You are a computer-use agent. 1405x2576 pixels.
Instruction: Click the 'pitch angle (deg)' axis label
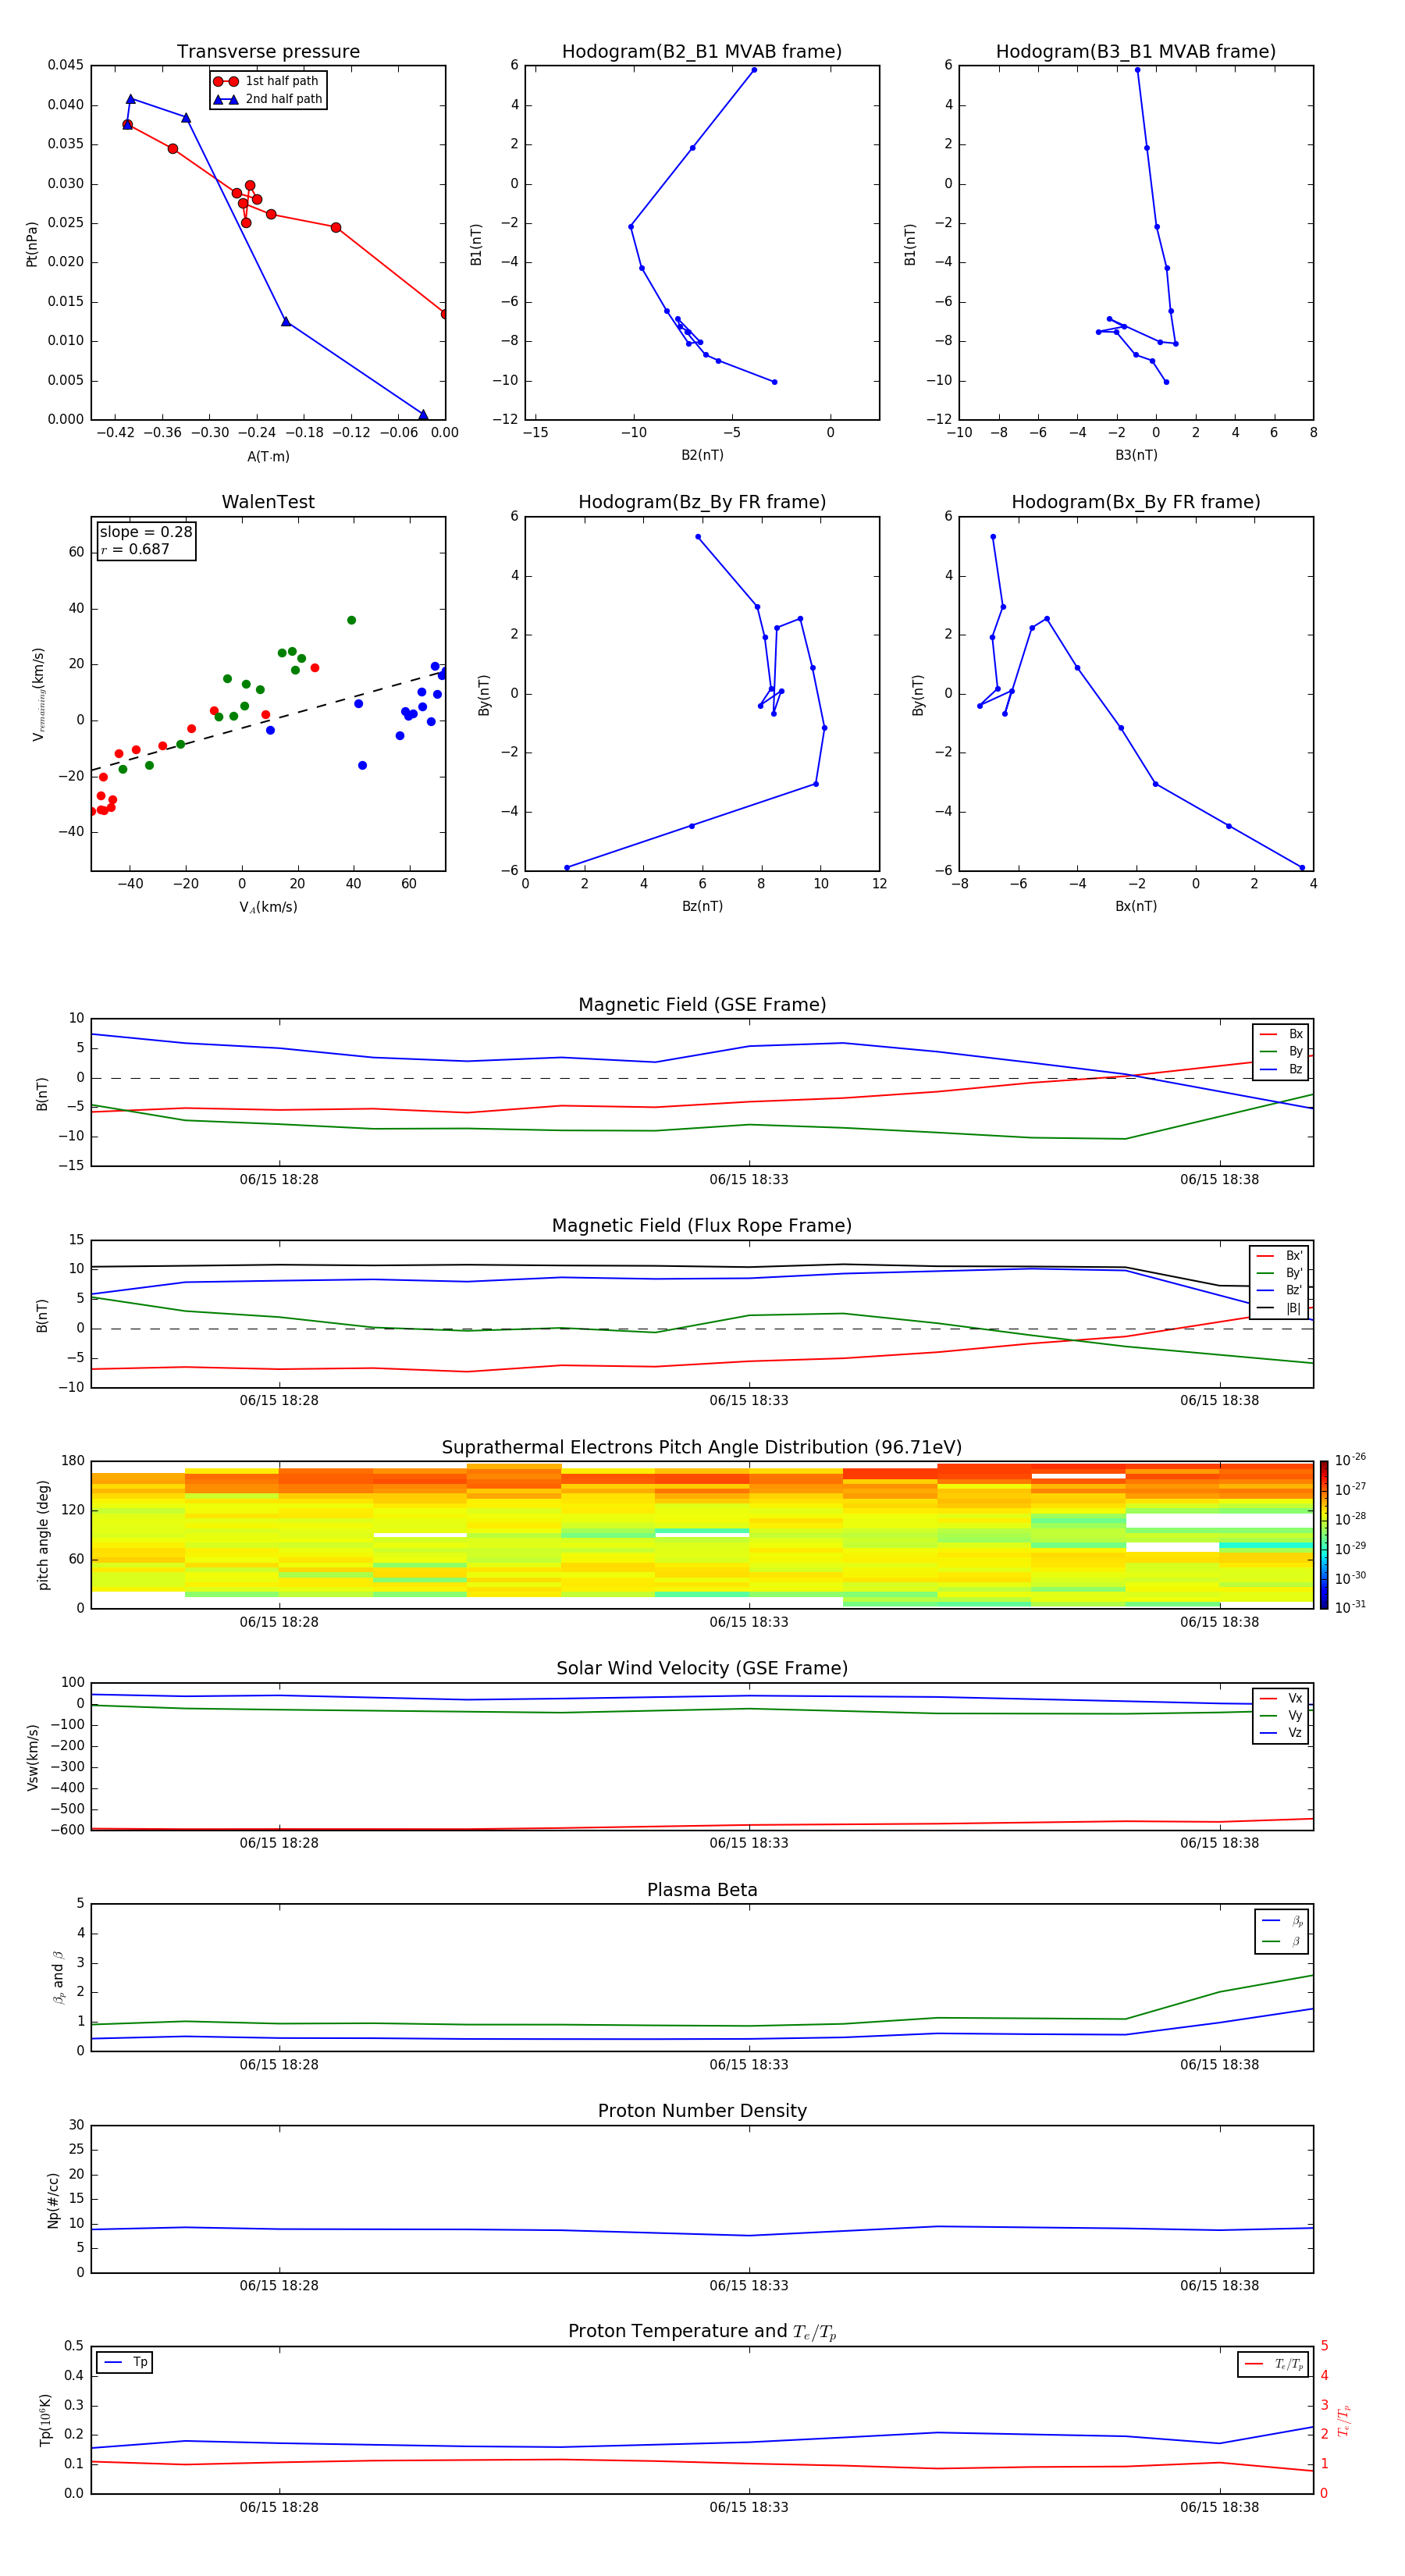(43, 1535)
